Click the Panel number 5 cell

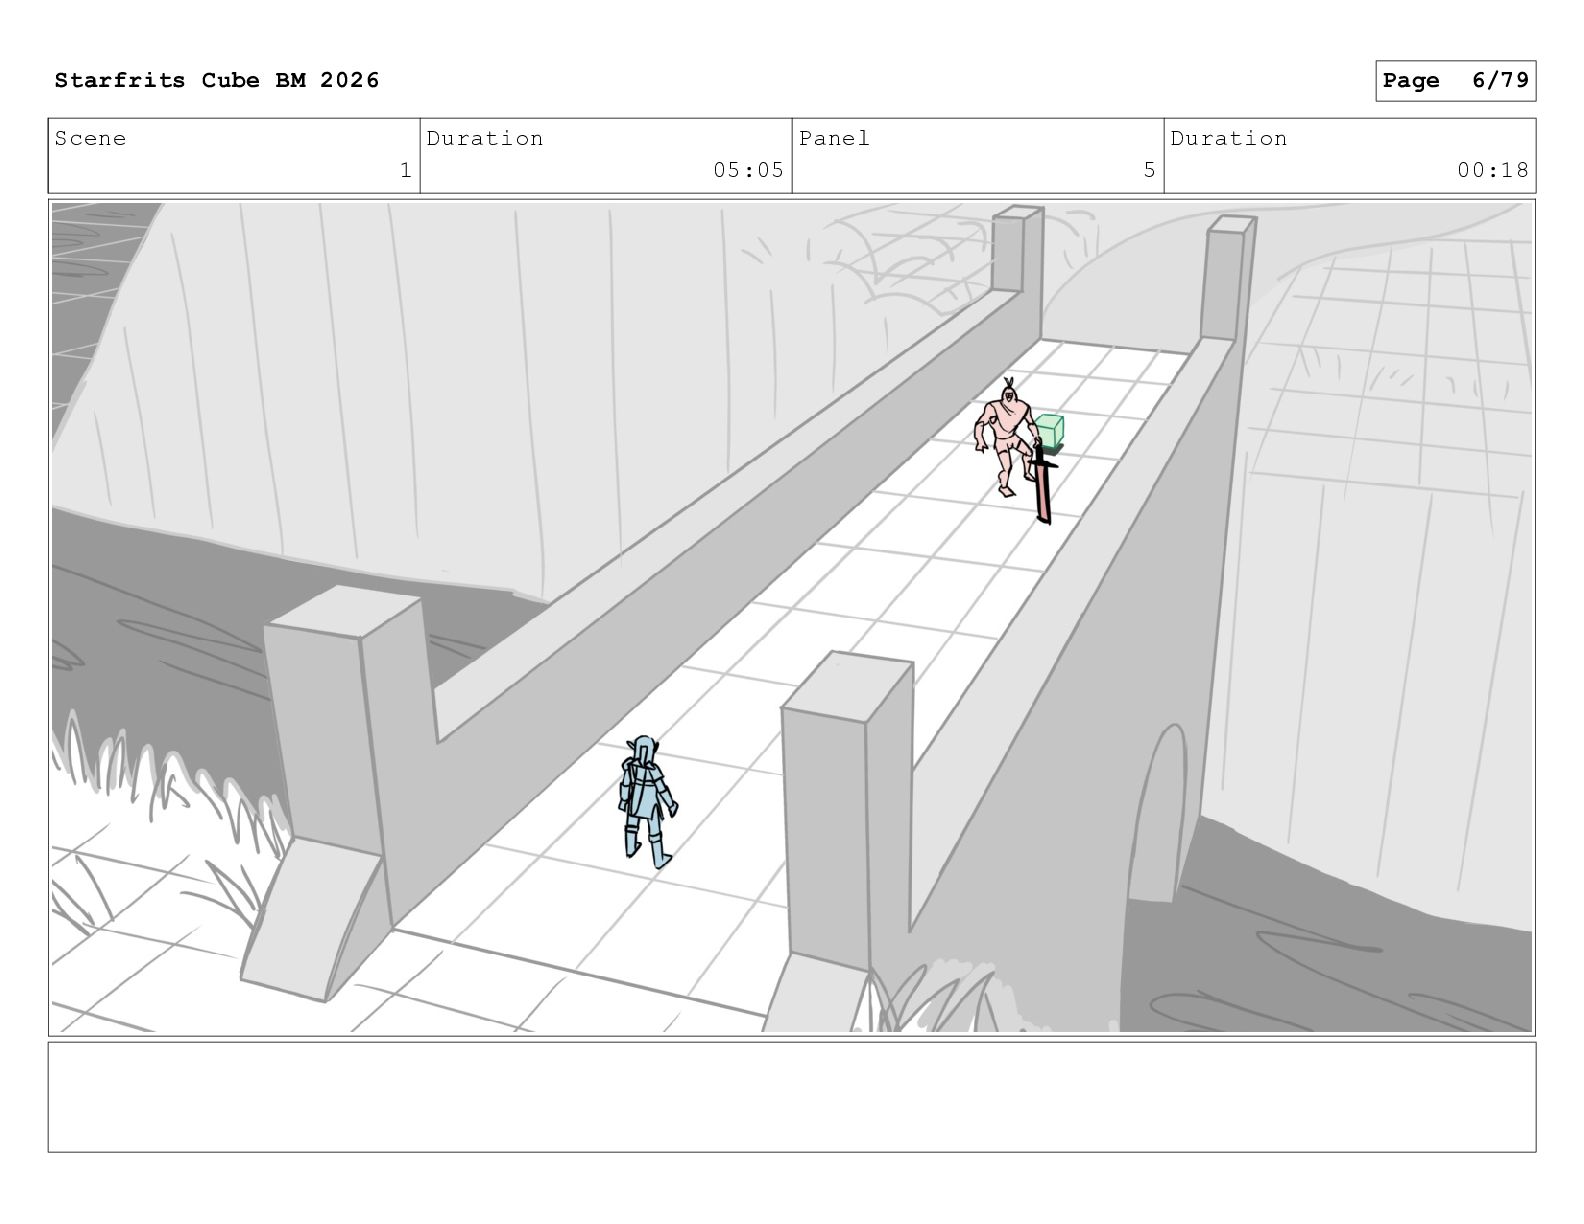click(978, 156)
